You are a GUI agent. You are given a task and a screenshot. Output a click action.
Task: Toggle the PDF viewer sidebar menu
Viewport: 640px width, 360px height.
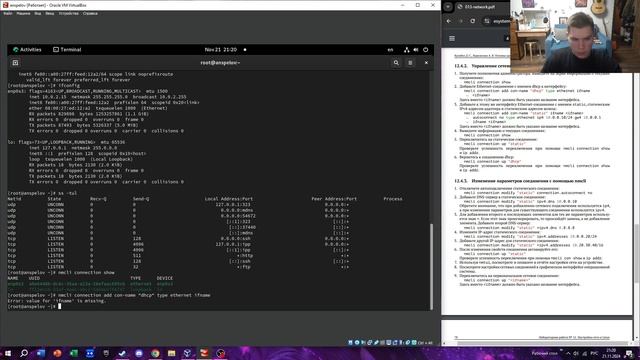pyautogui.click(x=452, y=38)
